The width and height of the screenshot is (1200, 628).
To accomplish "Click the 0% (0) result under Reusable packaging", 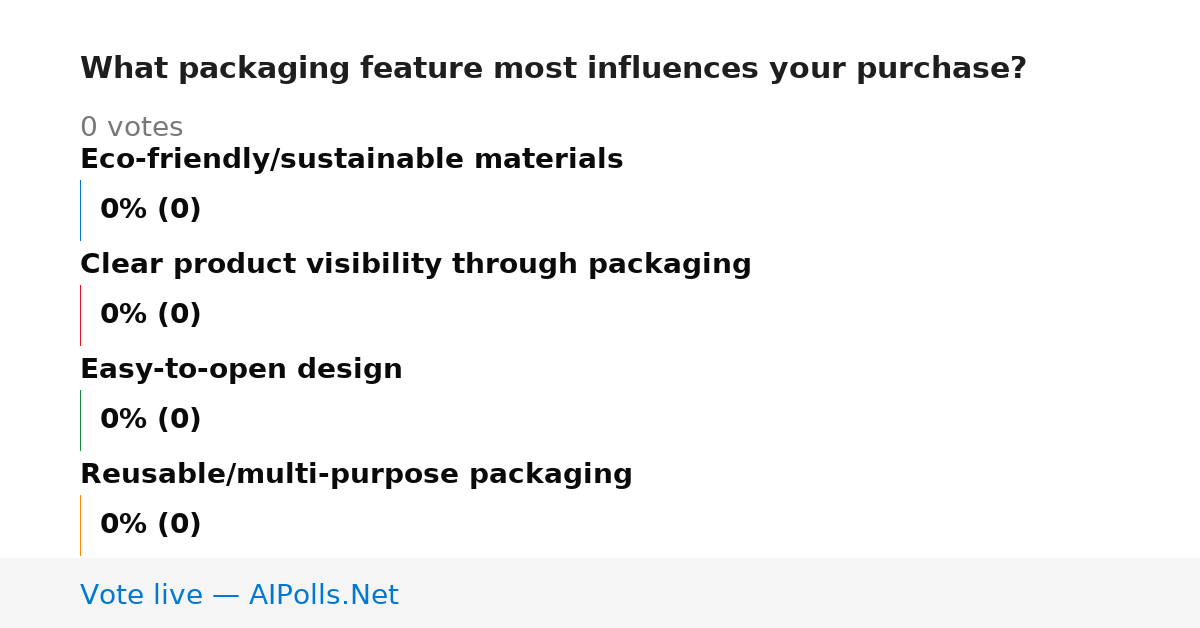I will pyautogui.click(x=150, y=525).
